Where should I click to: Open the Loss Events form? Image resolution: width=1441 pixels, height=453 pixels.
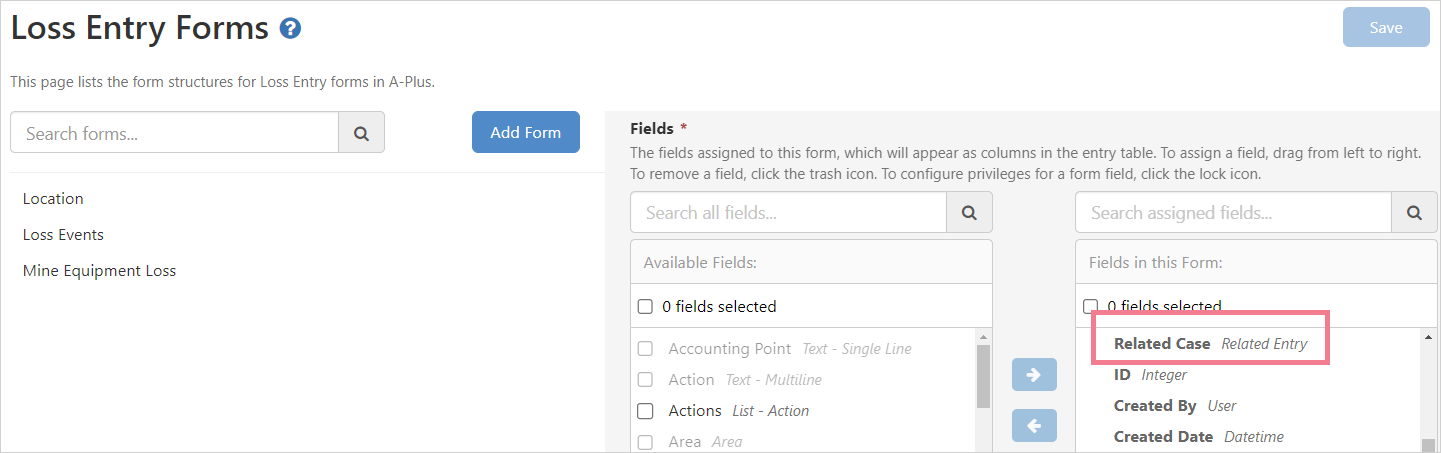[x=63, y=235]
